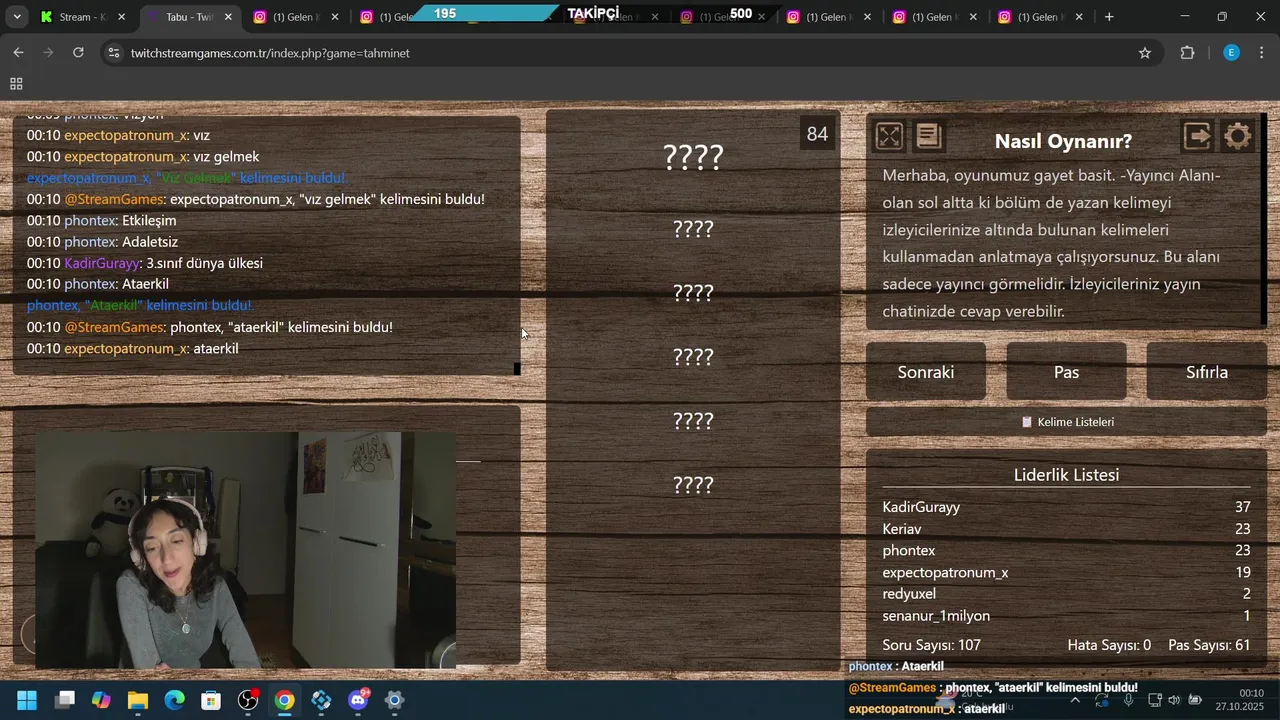The width and height of the screenshot is (1280, 720).
Task: Click Sonraki button for next word
Action: [x=926, y=372]
